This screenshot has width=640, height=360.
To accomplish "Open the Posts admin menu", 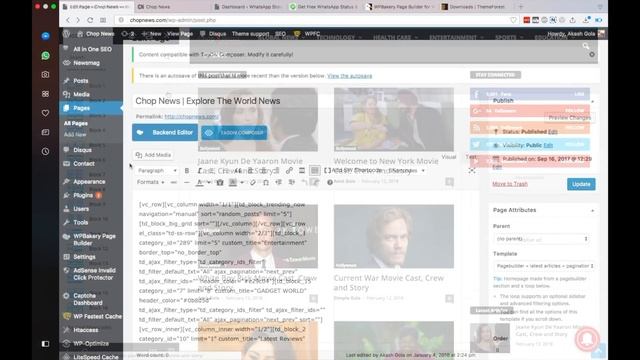I will pyautogui.click(x=80, y=81).
